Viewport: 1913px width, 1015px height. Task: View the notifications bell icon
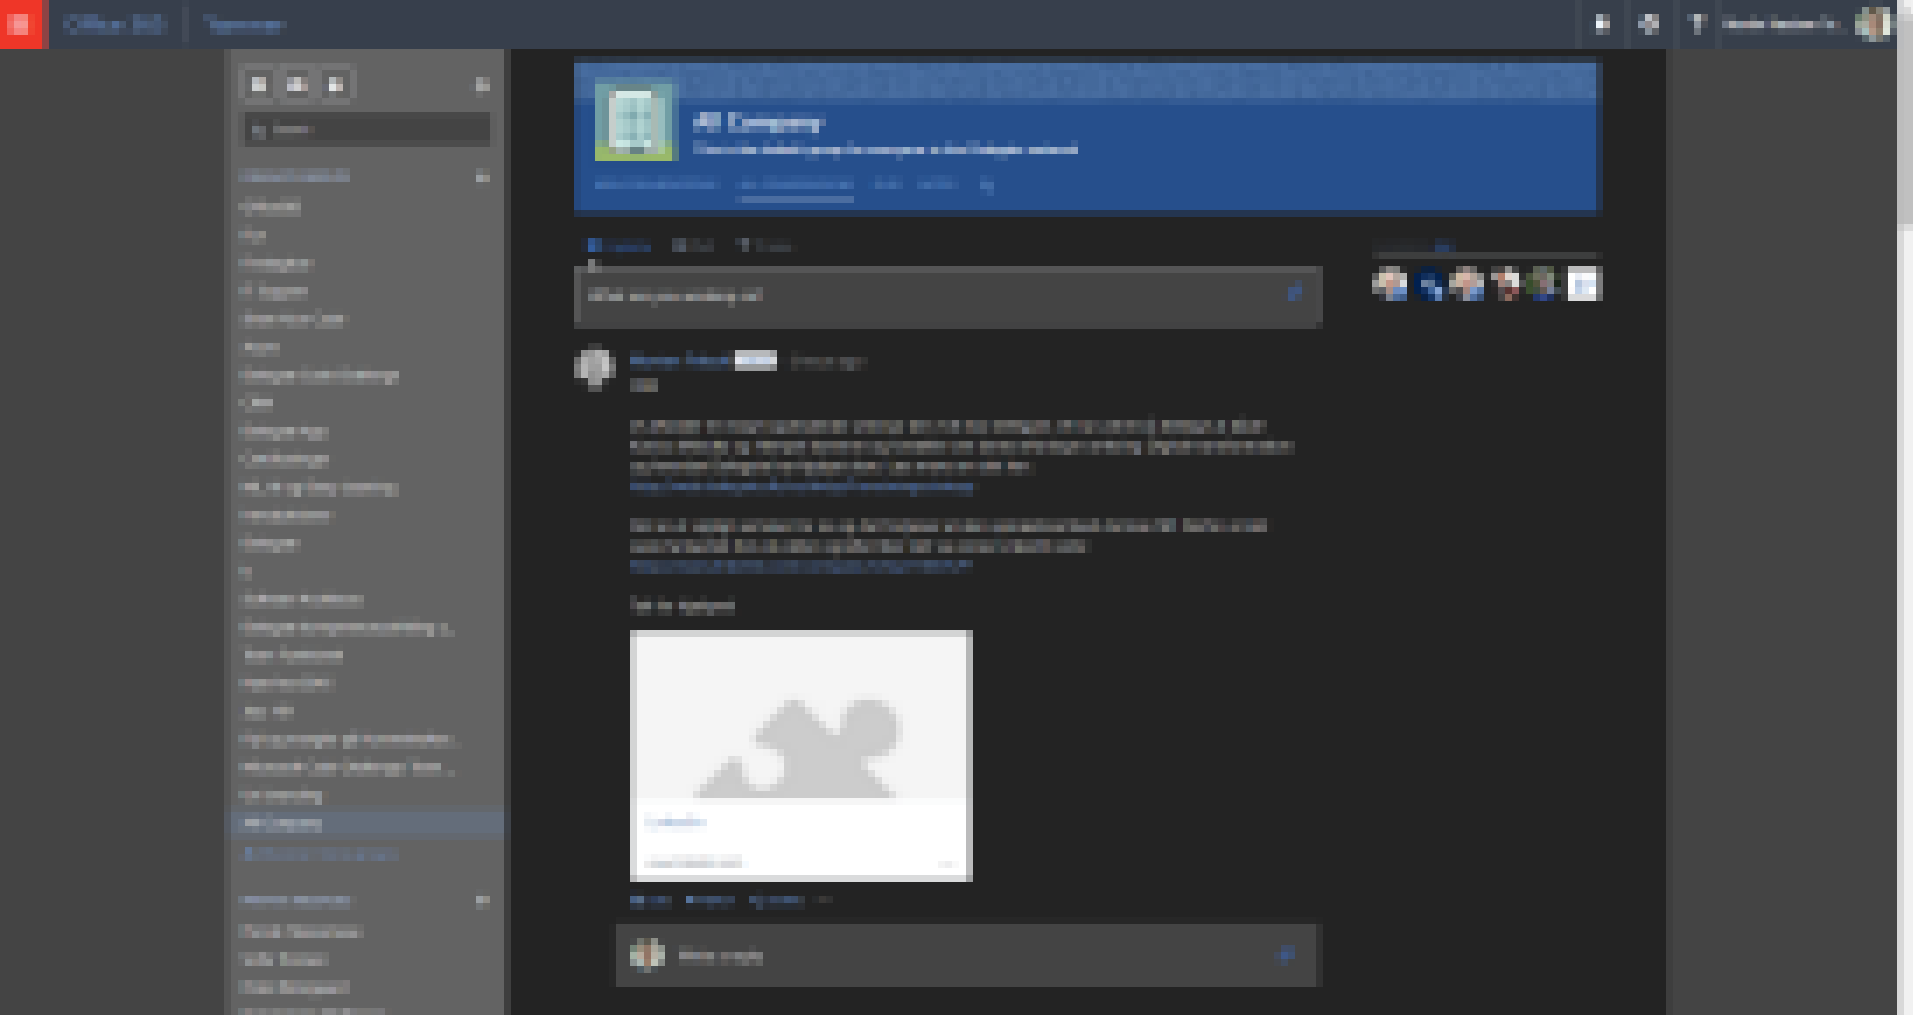point(1601,25)
